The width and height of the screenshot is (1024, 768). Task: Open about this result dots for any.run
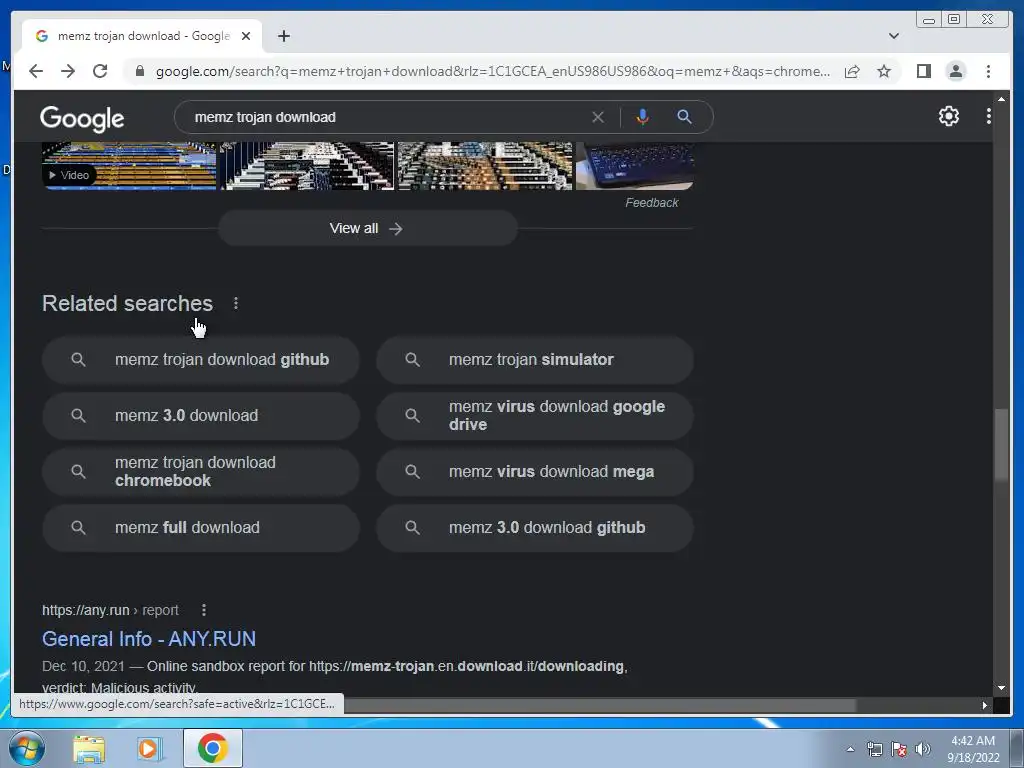[x=204, y=610]
